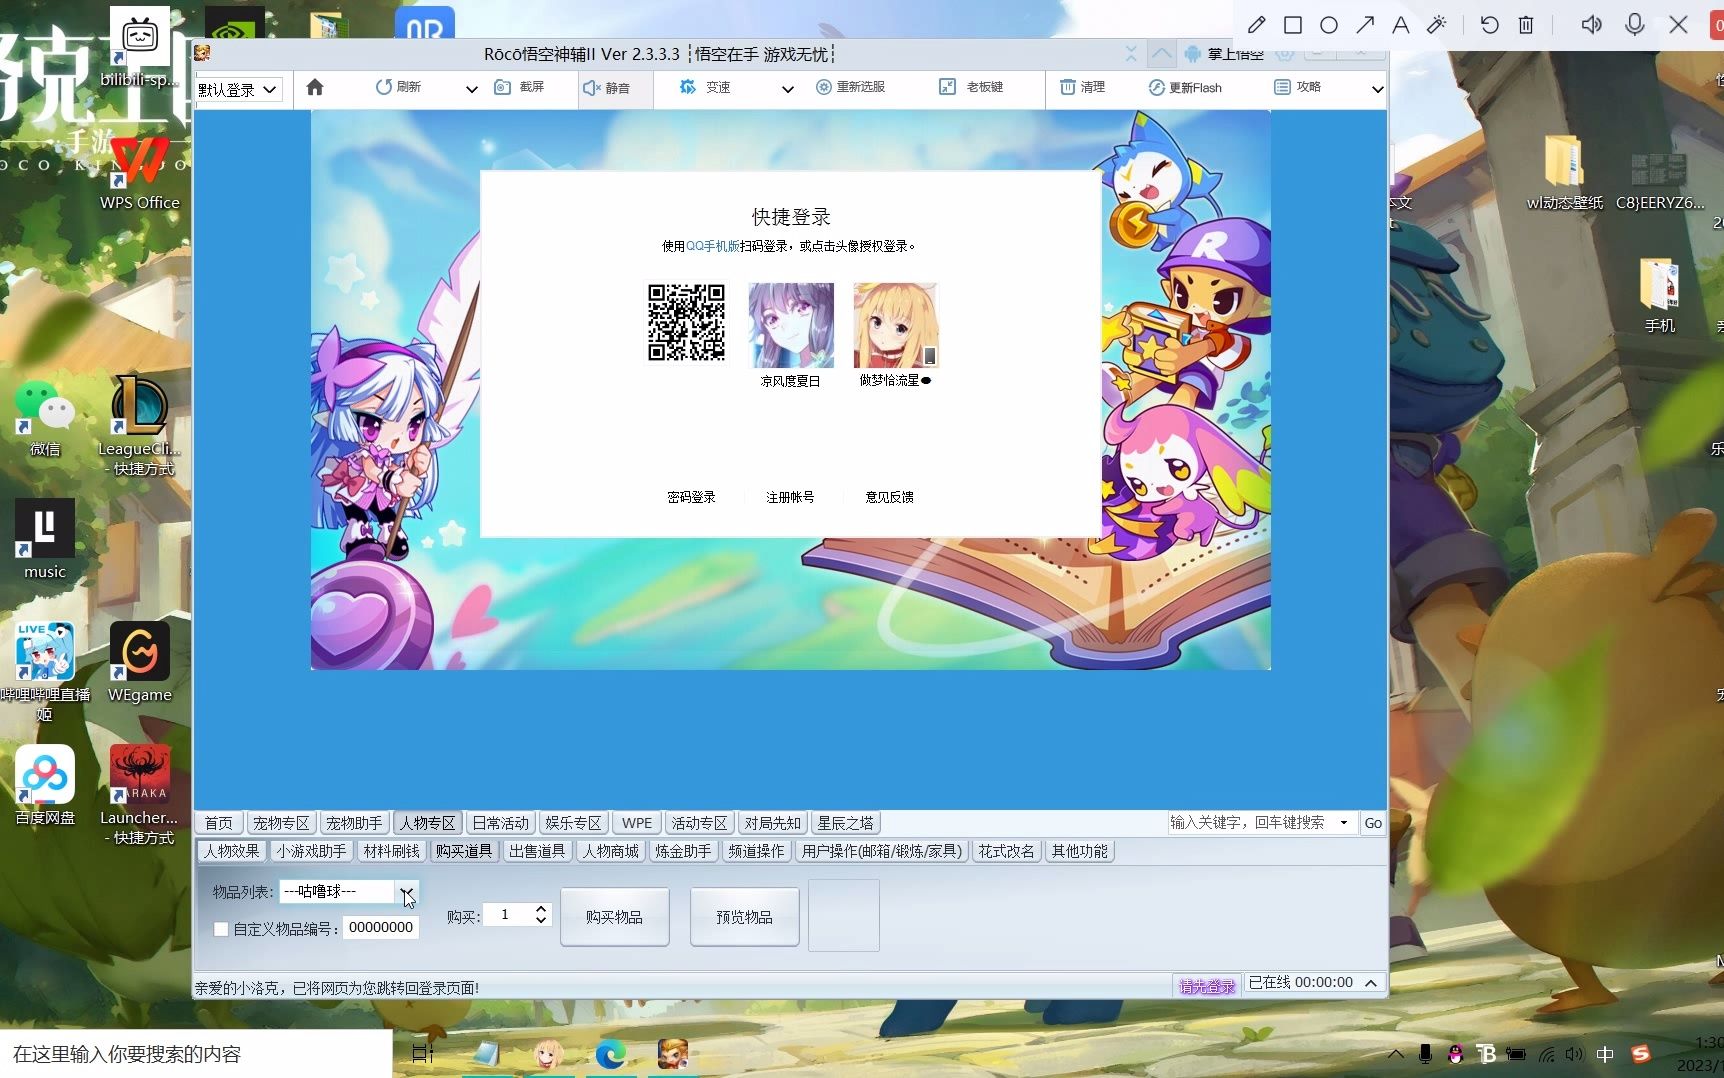Toggle the recorder speaker sound icon

click(1591, 25)
